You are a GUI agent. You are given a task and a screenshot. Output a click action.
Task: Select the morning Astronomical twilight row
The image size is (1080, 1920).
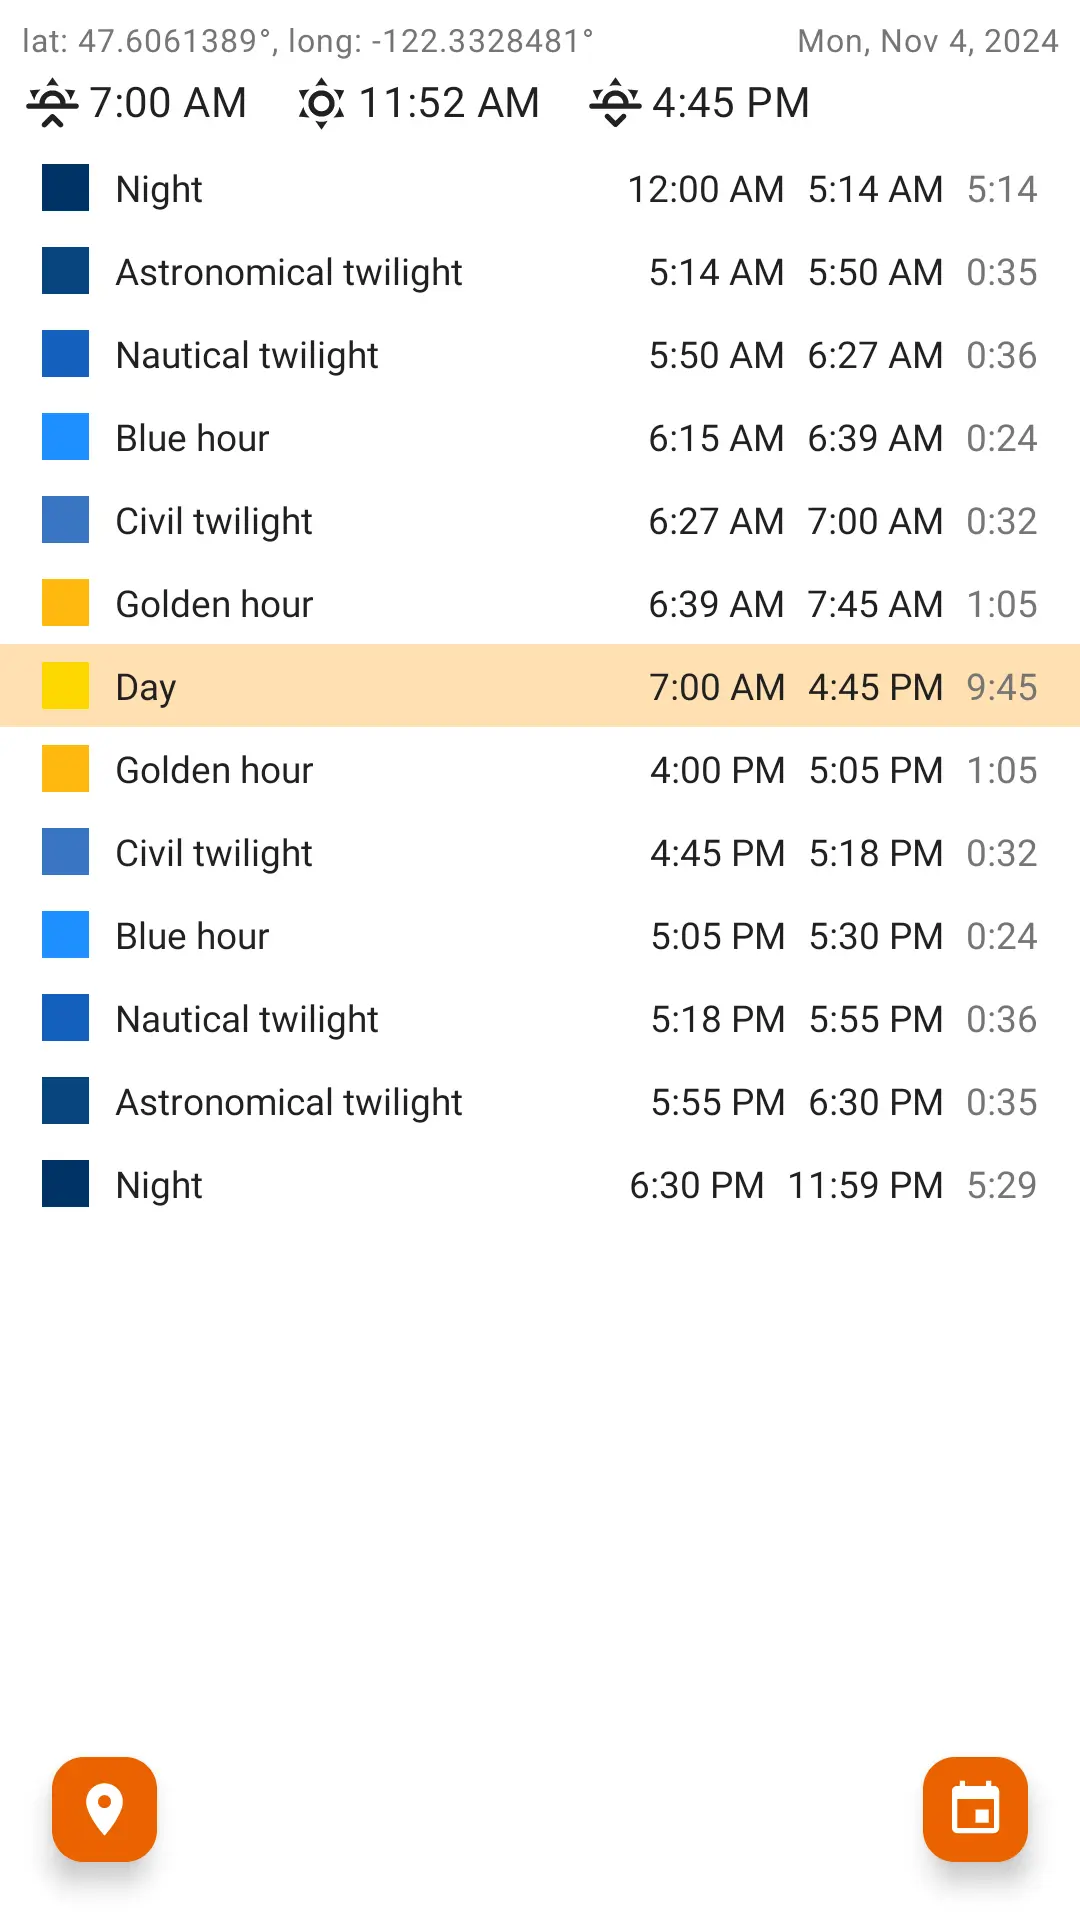pos(540,271)
